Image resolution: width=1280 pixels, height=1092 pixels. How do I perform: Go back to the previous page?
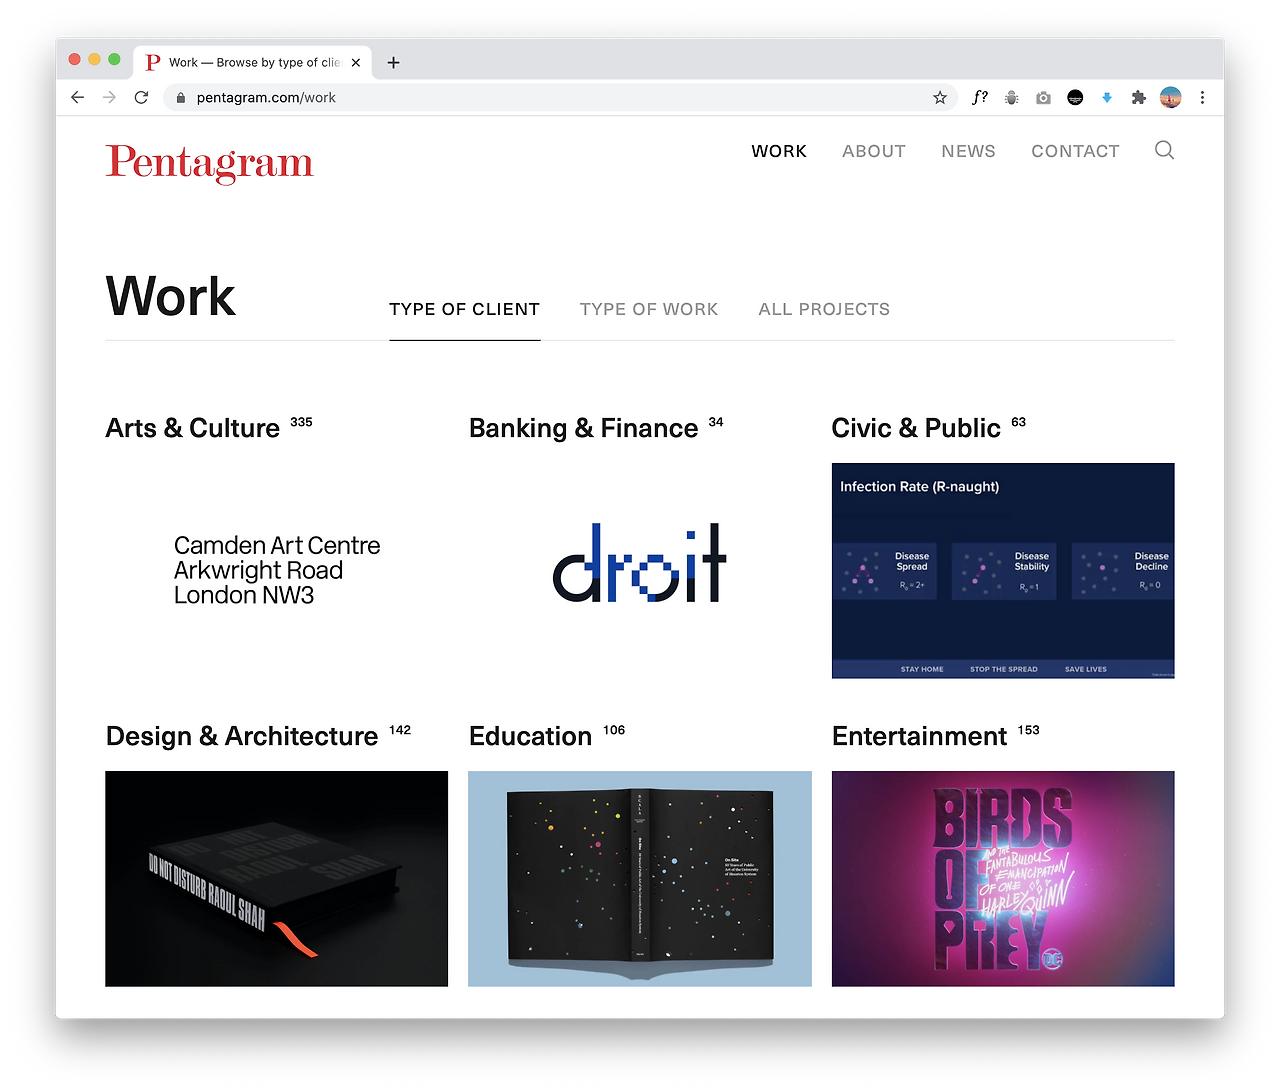pos(77,97)
